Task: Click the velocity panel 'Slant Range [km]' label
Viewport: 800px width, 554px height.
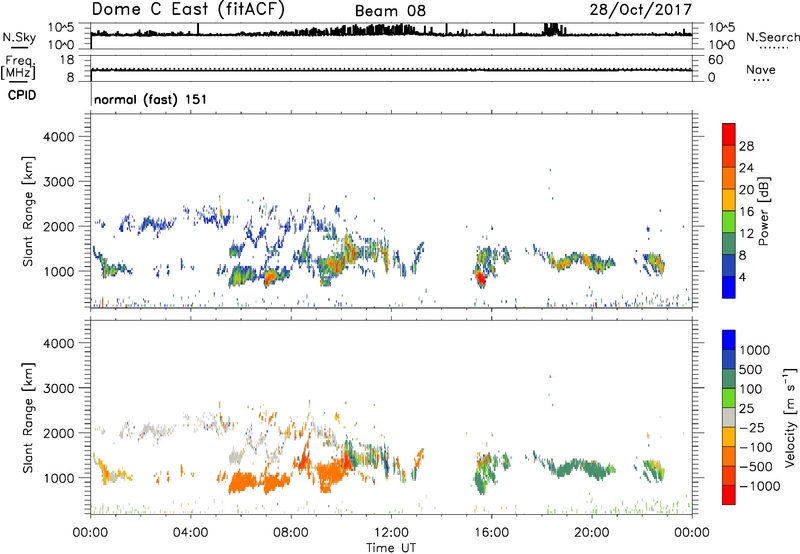Action: click(28, 417)
